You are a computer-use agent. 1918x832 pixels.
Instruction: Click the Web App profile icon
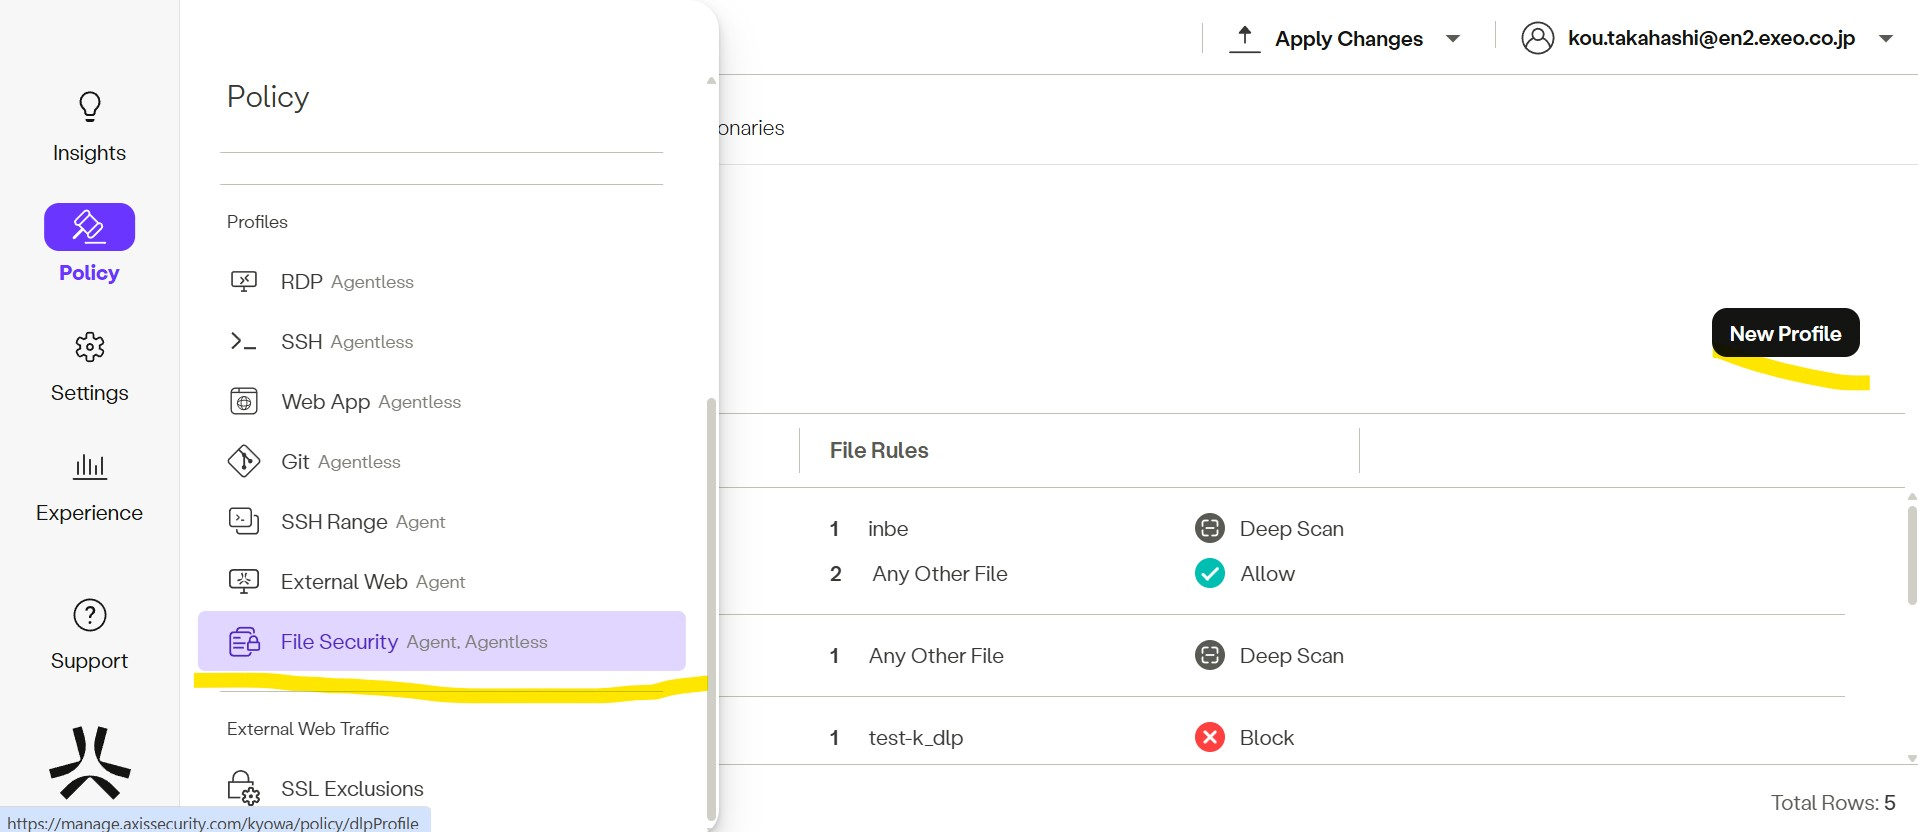pos(244,402)
